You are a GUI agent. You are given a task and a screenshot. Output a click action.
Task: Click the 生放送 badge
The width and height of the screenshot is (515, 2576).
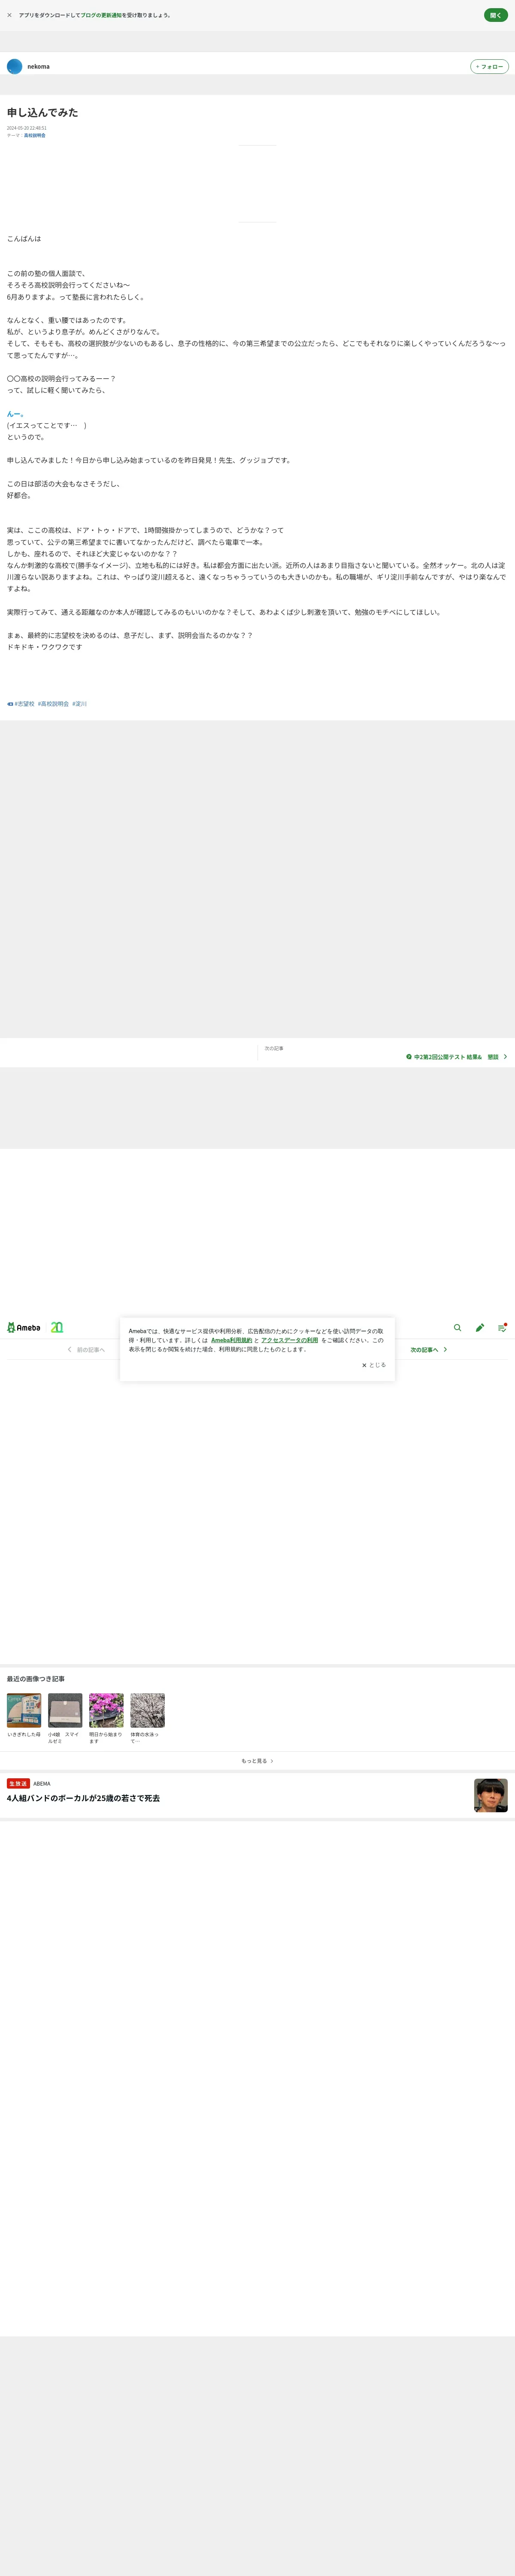click(x=18, y=1783)
